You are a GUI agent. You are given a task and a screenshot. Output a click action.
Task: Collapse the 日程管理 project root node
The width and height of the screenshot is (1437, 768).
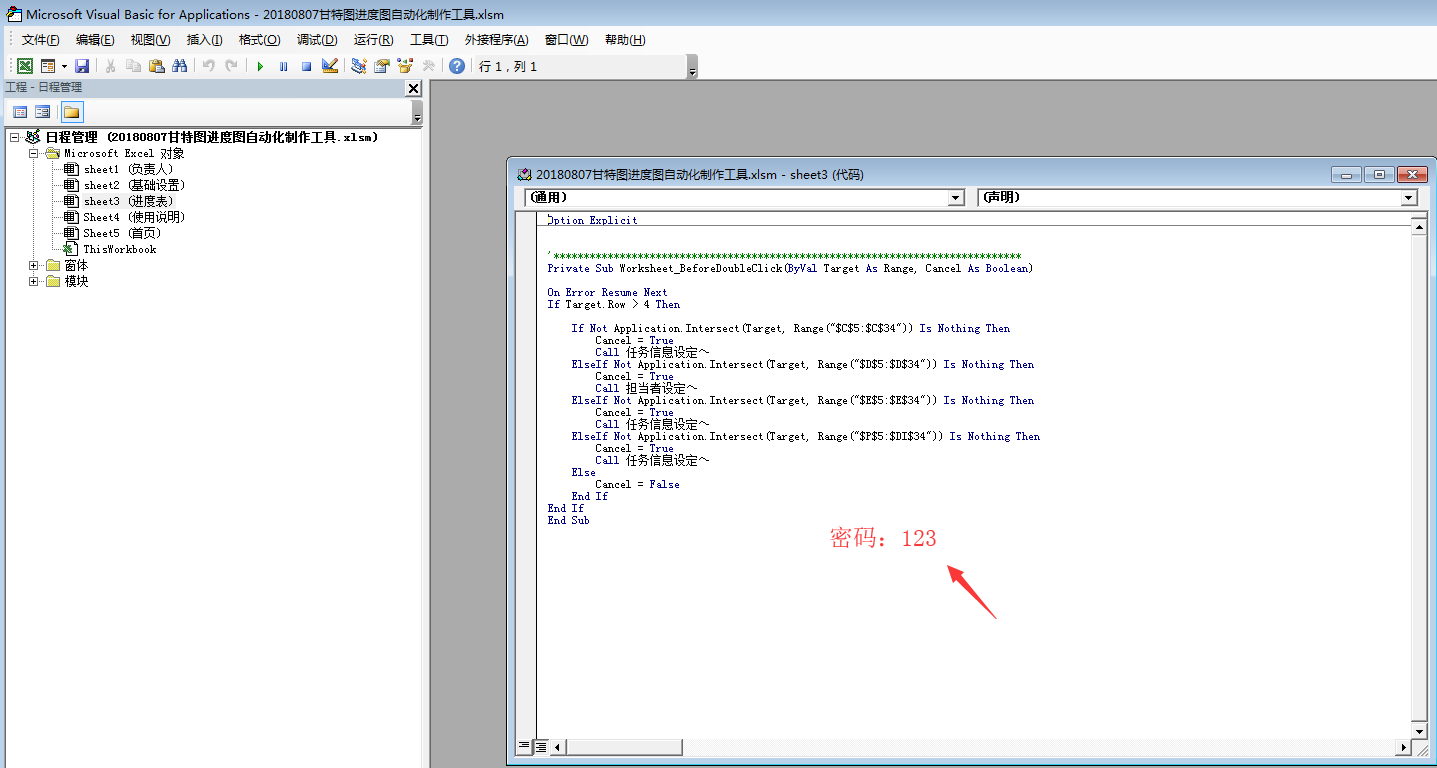[x=15, y=137]
